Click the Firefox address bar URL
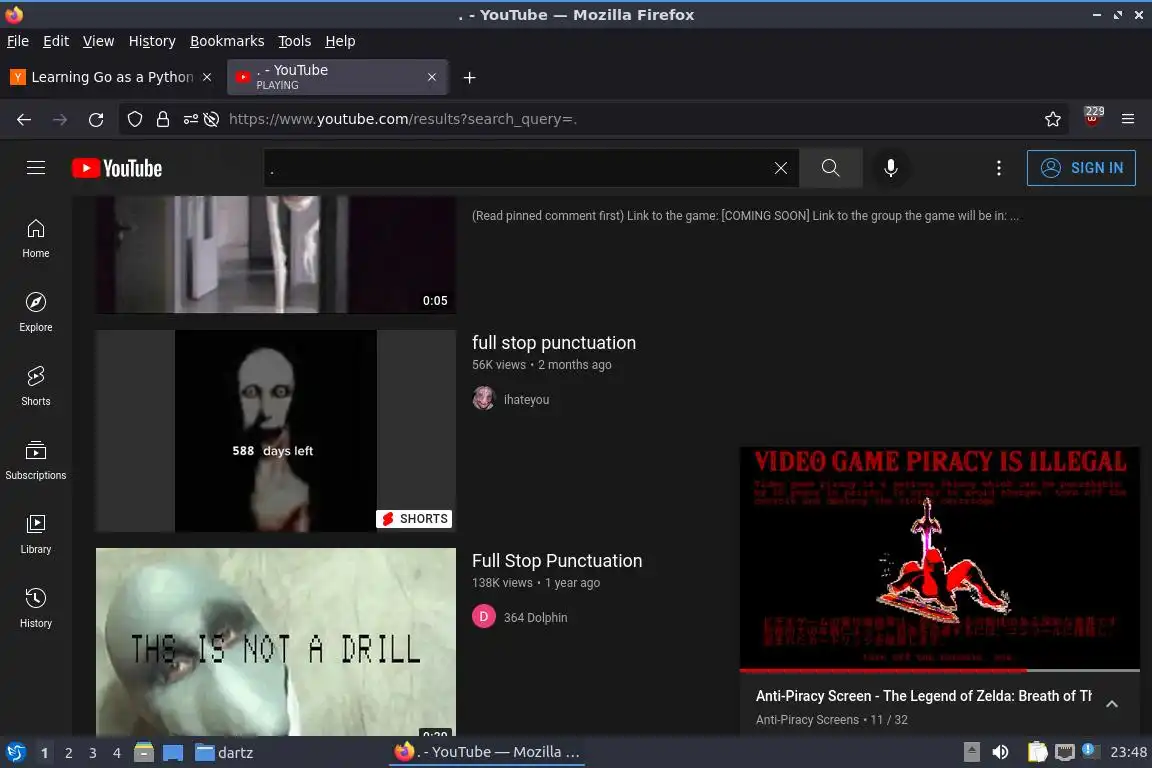 click(403, 119)
